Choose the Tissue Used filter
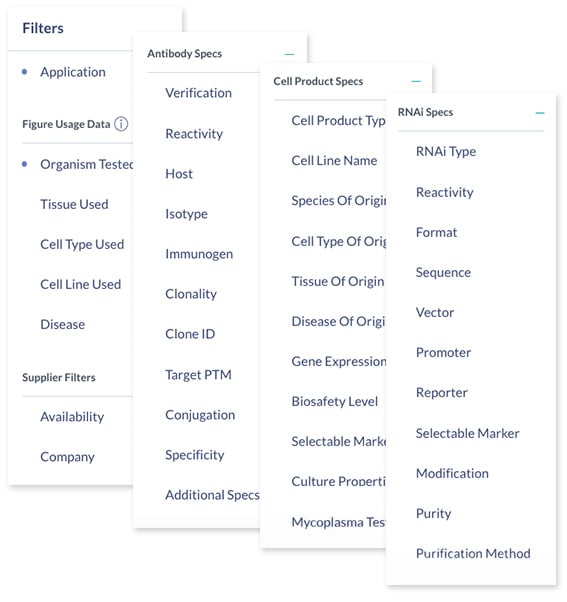Image resolution: width=567 pixels, height=602 pixels. click(74, 204)
